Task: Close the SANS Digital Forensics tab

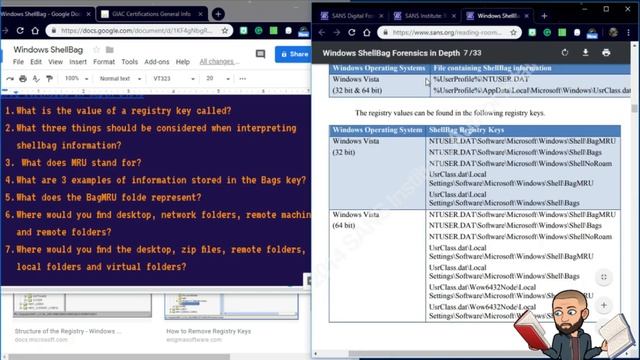Action: pos(381,16)
